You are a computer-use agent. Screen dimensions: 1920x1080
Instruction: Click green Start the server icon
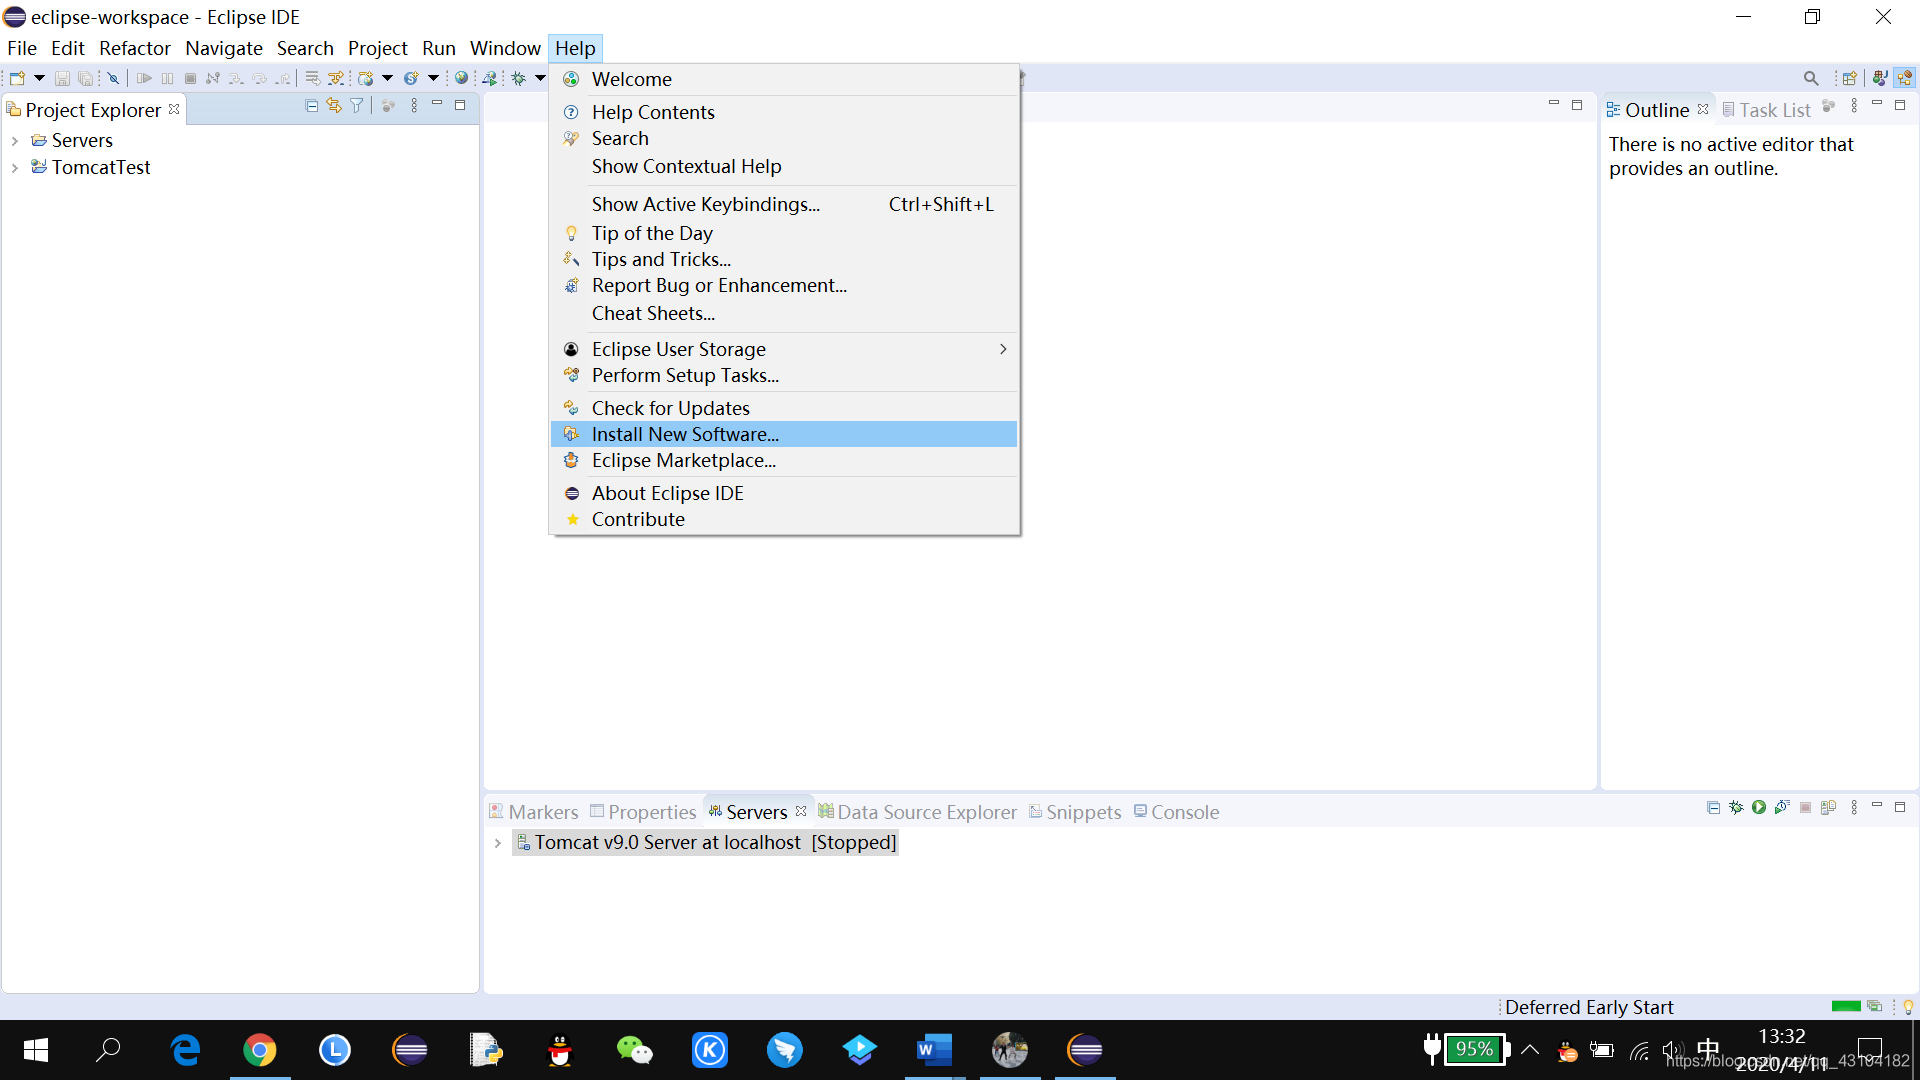pyautogui.click(x=1759, y=807)
